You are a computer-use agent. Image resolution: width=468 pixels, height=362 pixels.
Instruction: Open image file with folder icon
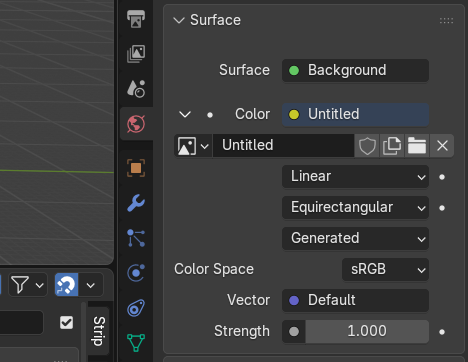click(x=417, y=146)
